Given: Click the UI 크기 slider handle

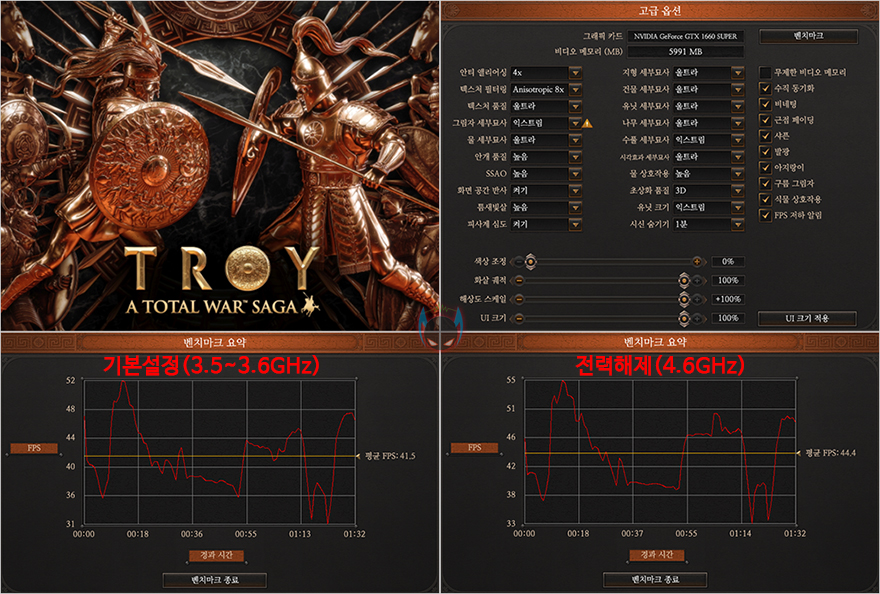Looking at the screenshot, I should tap(684, 318).
